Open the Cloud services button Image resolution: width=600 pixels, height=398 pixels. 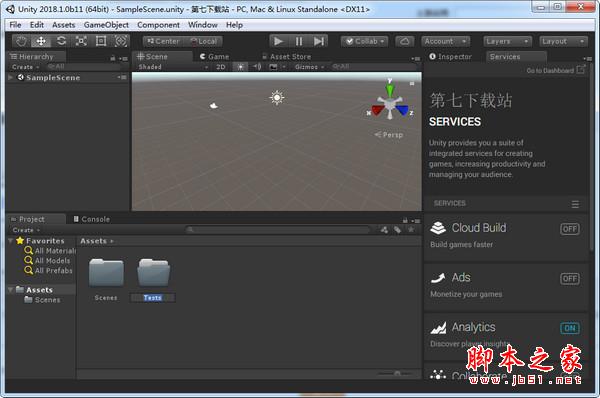(x=404, y=41)
